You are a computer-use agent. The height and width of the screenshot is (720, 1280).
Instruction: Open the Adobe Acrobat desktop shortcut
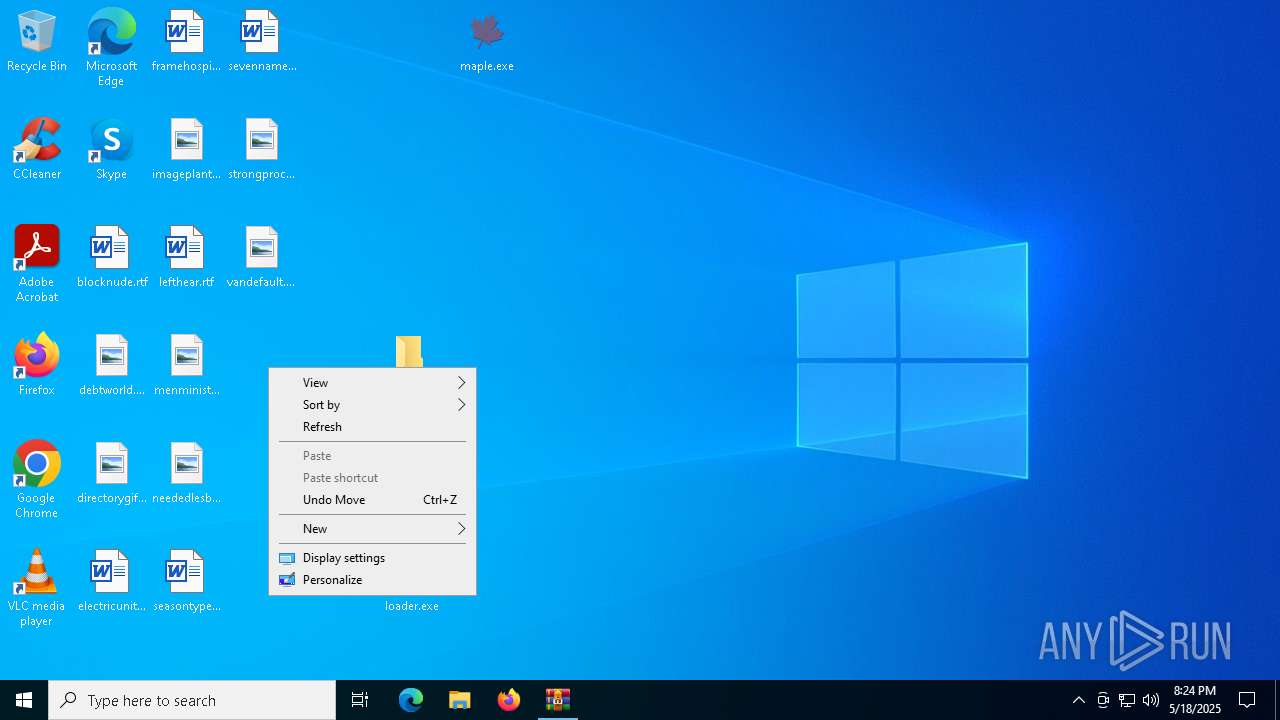pos(37,264)
